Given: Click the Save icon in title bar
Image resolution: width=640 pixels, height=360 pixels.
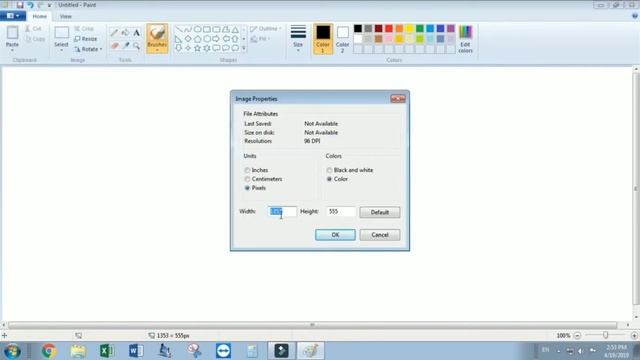Looking at the screenshot, I should coord(20,5).
